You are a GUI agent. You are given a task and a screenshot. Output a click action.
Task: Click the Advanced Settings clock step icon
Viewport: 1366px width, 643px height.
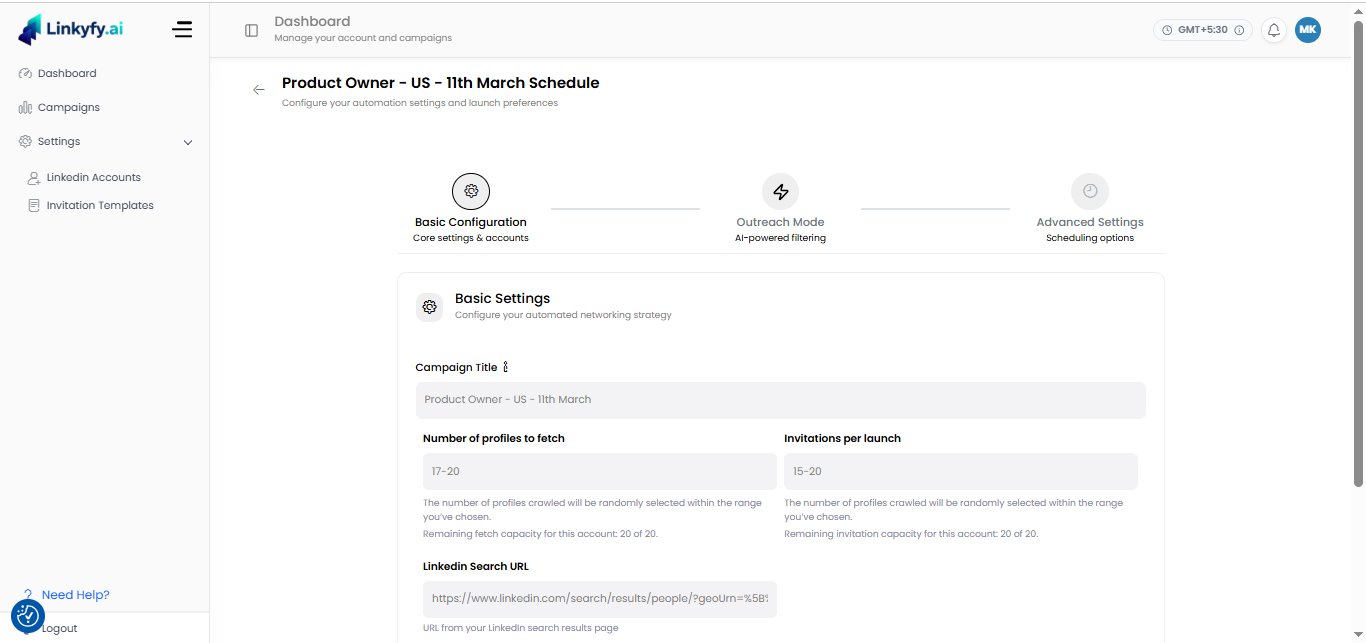pos(1090,191)
